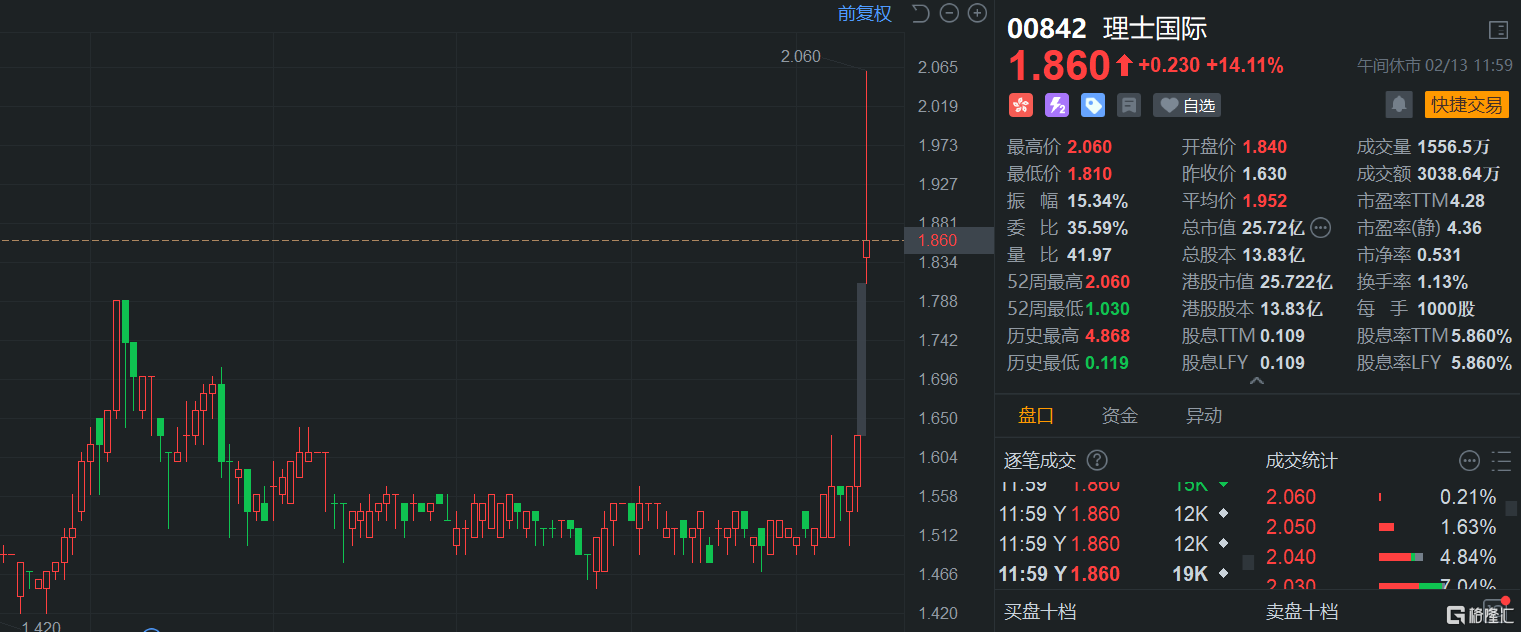Zoom in the chart with the plus icon

(977, 13)
